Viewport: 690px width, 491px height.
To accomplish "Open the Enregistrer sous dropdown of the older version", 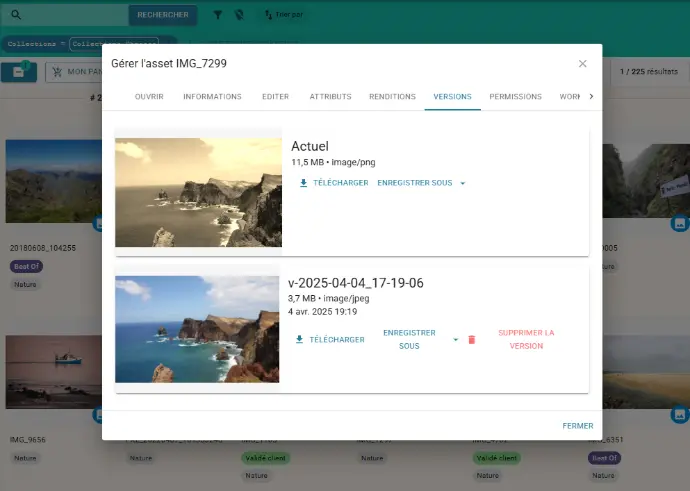I will [x=456, y=340].
